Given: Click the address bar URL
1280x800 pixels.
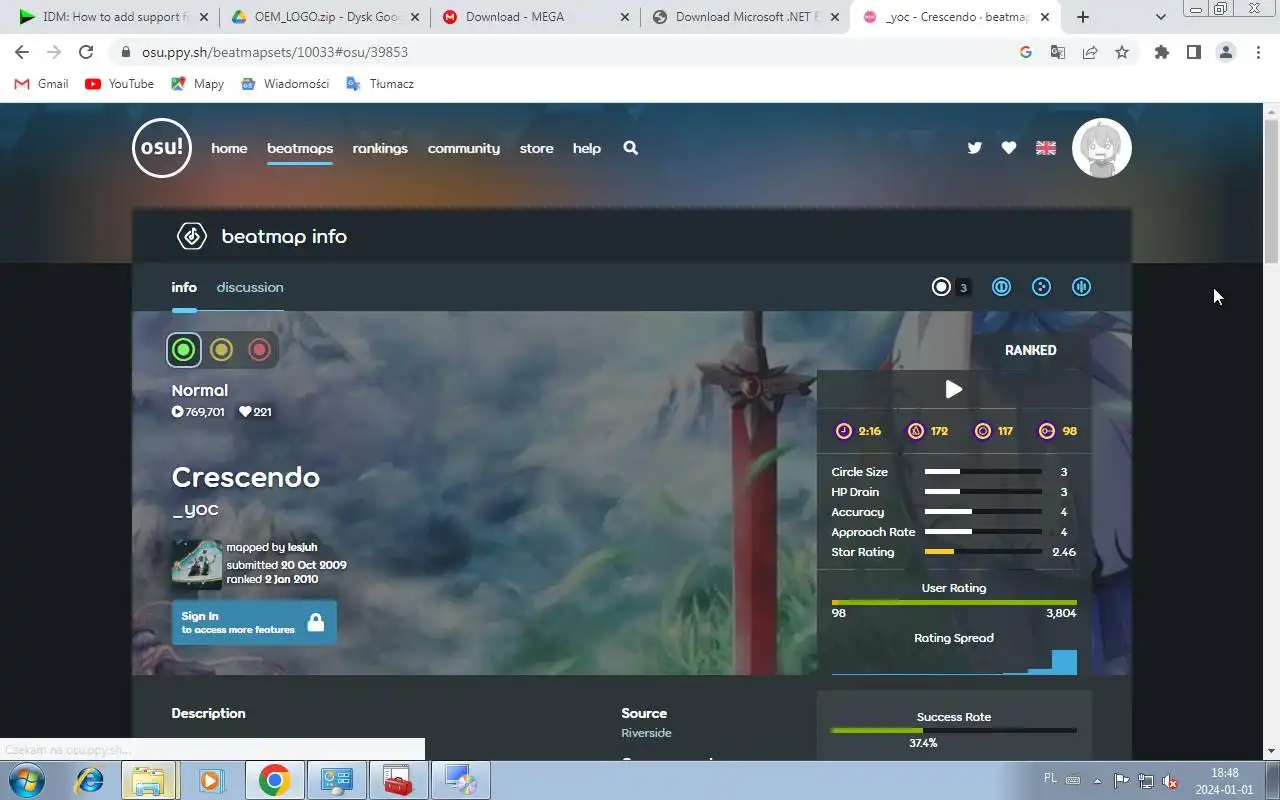Looking at the screenshot, I should (275, 52).
